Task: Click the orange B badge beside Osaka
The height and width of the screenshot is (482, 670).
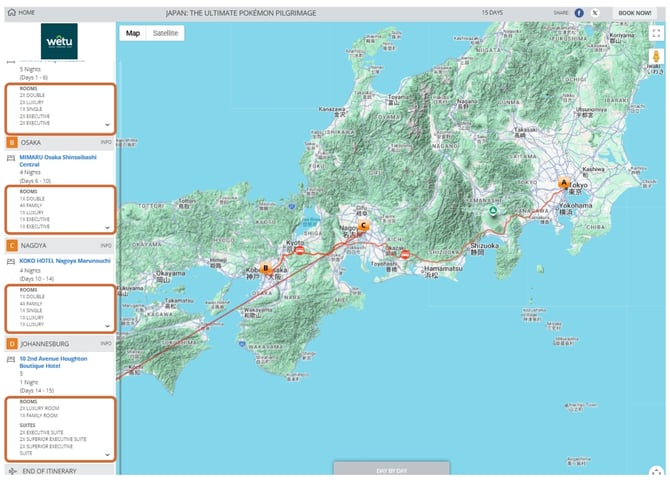Action: (x=12, y=142)
